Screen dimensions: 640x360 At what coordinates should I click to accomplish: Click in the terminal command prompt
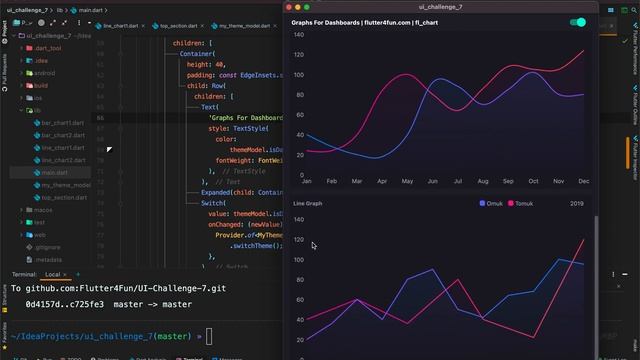click(209, 336)
